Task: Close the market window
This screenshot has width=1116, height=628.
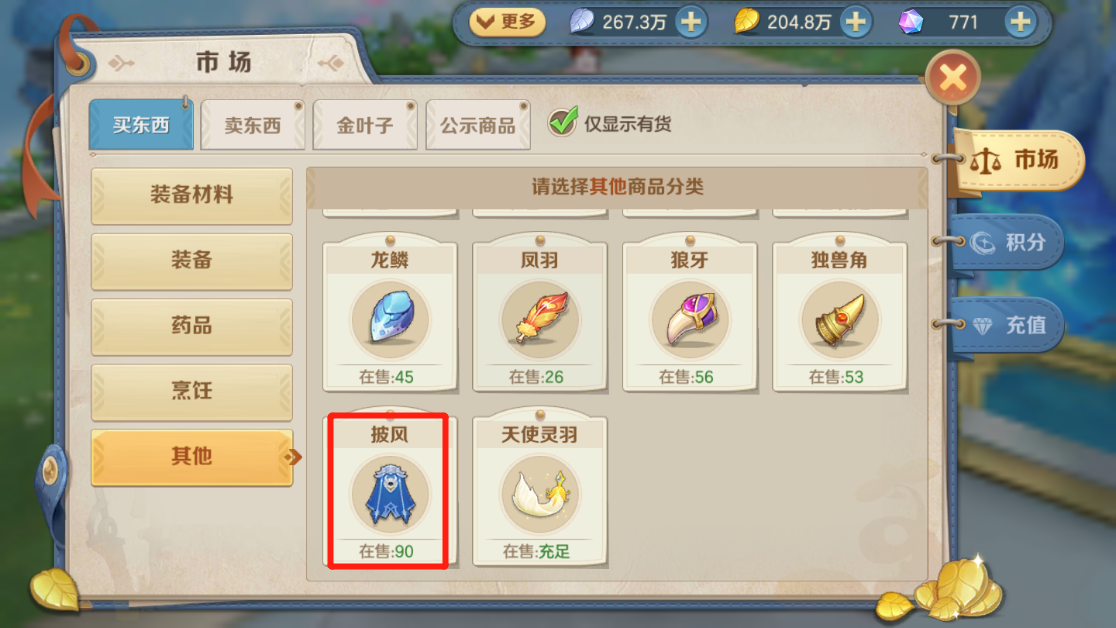Action: [x=952, y=78]
